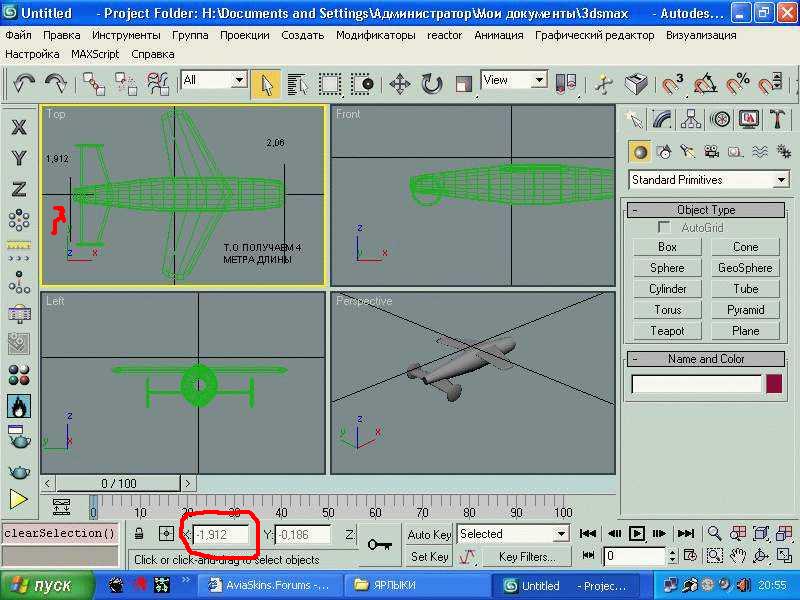Select the Systems gears category icon
The height and width of the screenshot is (600, 800).
783,152
